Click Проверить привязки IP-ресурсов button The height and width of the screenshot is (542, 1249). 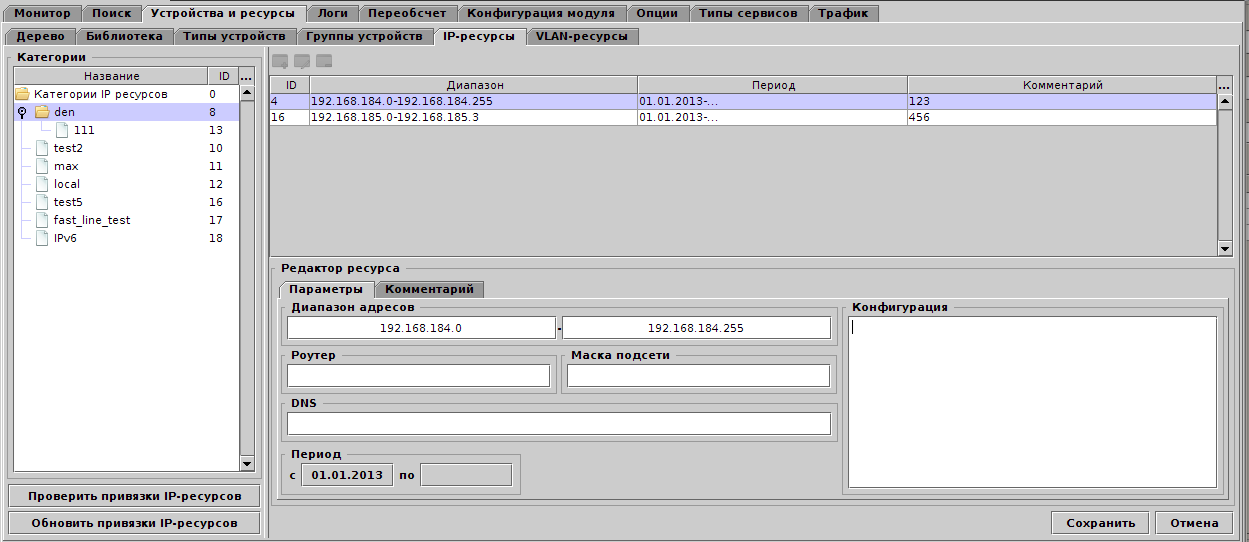pyautogui.click(x=134, y=496)
